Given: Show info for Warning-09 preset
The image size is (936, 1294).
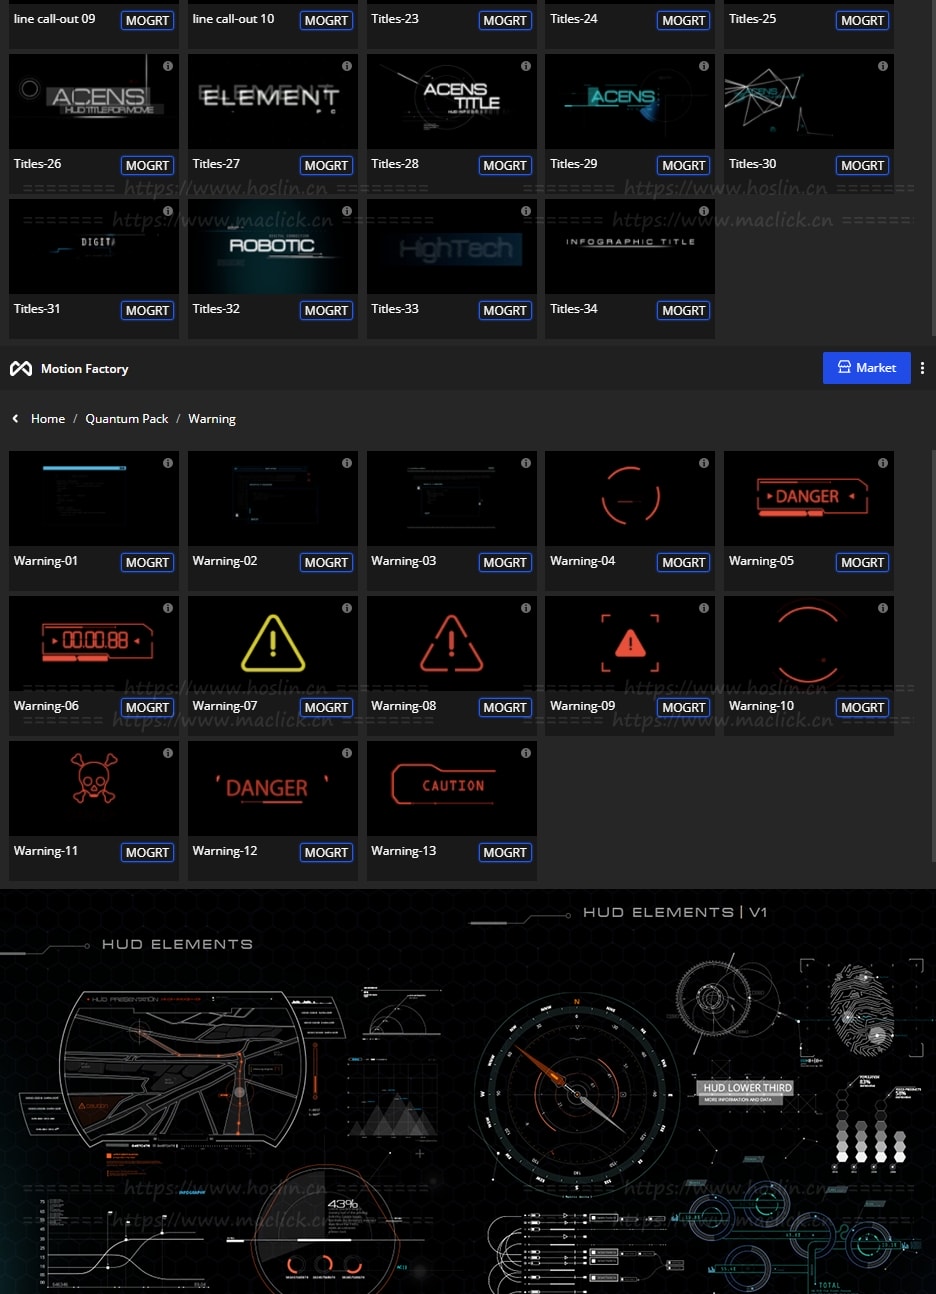Looking at the screenshot, I should point(704,608).
